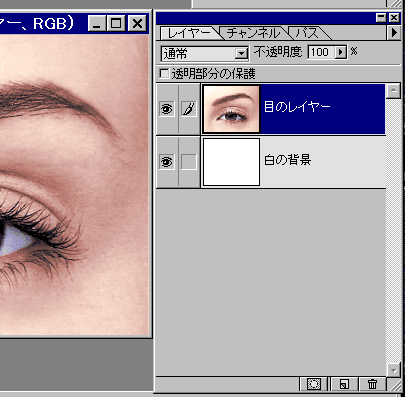
Task: Select the 白の背景 layer name
Action: click(287, 160)
